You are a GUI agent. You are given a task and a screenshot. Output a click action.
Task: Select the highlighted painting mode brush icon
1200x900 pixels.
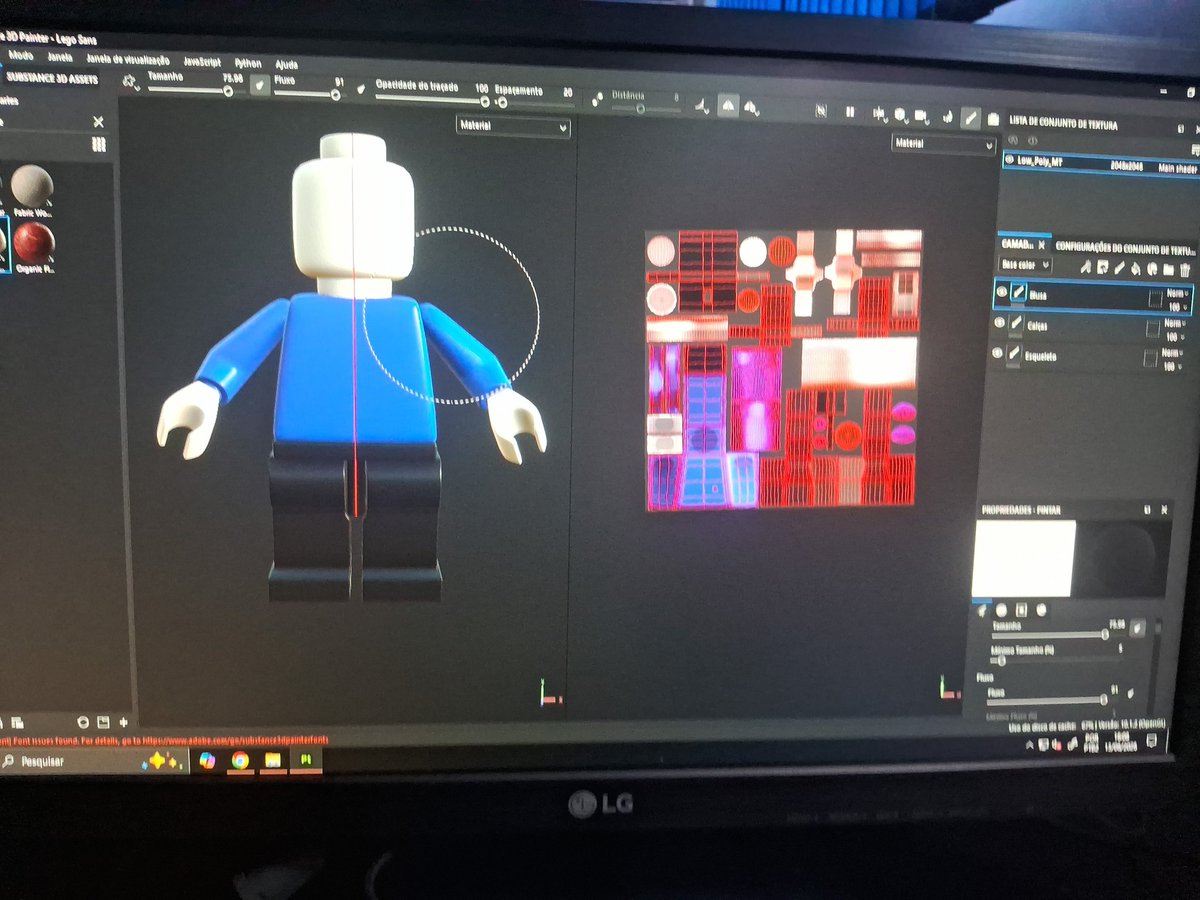pos(970,117)
